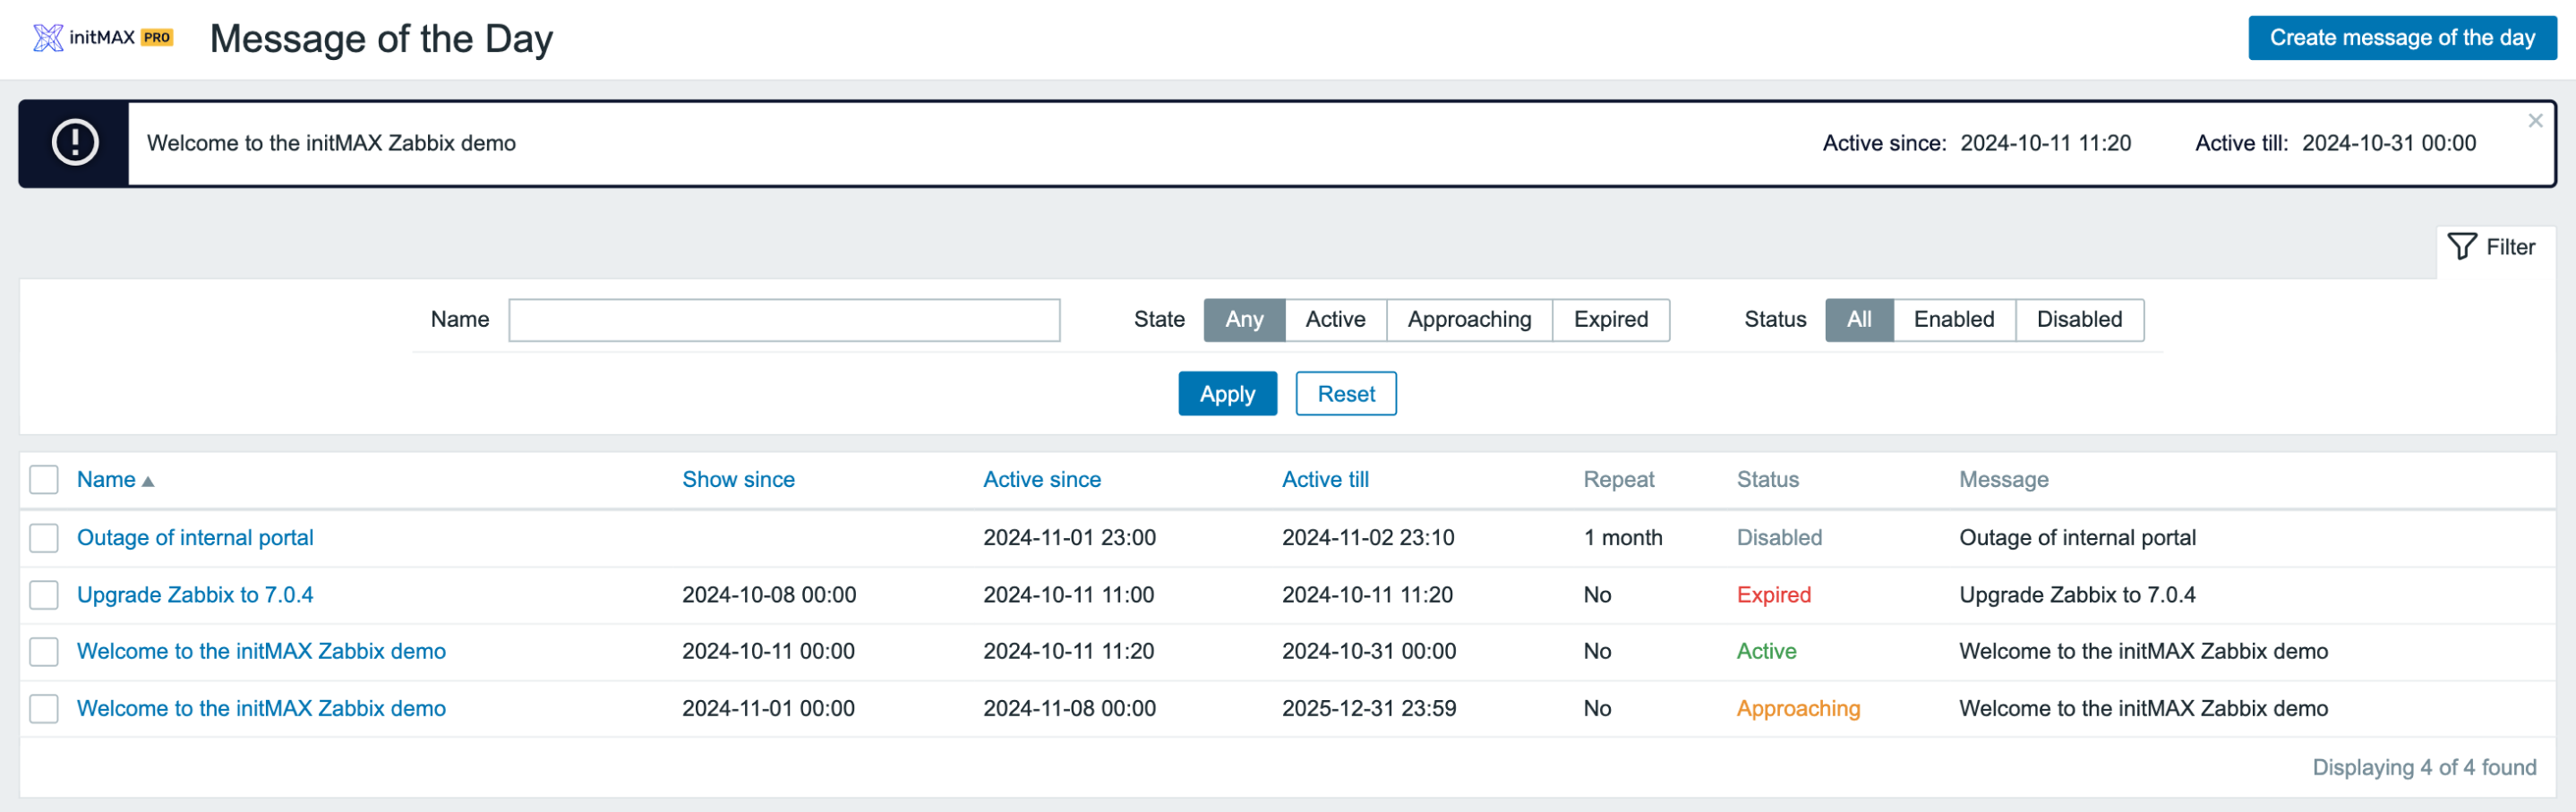
Task: Apply the filter settings
Action: click(1227, 394)
